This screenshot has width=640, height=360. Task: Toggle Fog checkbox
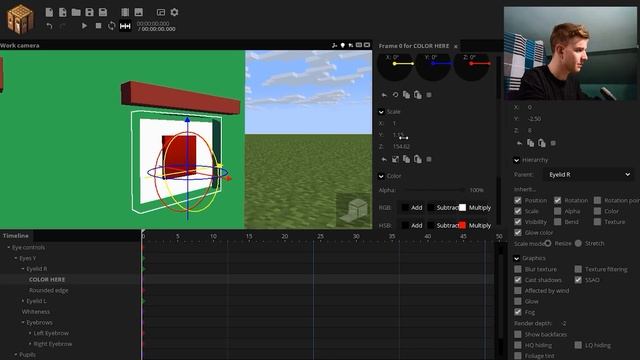click(x=518, y=312)
